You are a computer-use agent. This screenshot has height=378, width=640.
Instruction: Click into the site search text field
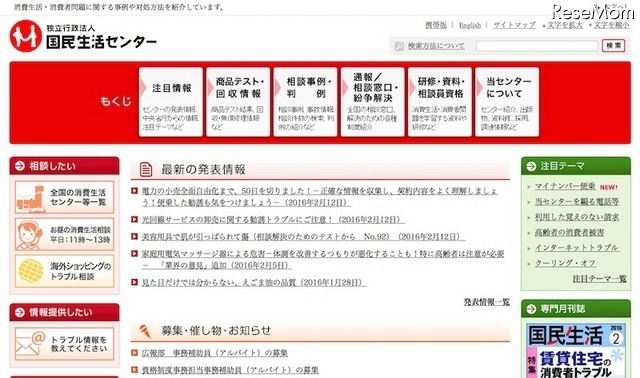coord(537,46)
